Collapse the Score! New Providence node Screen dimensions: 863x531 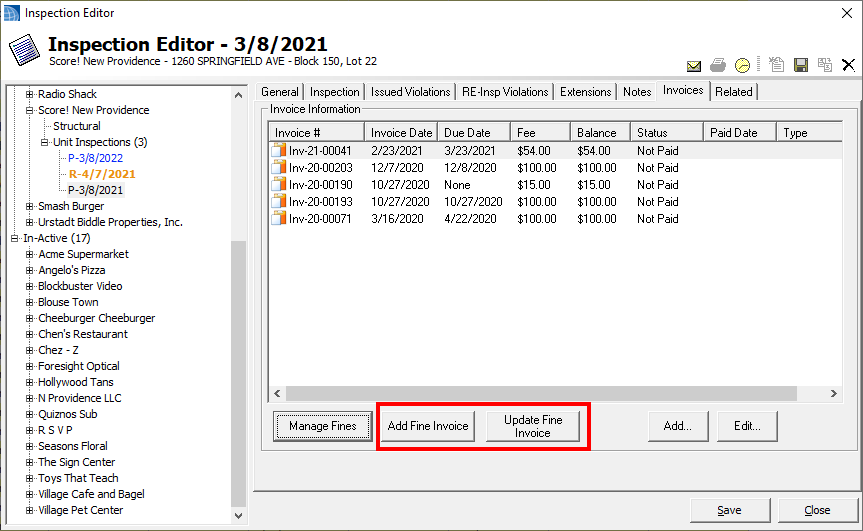tap(30, 110)
